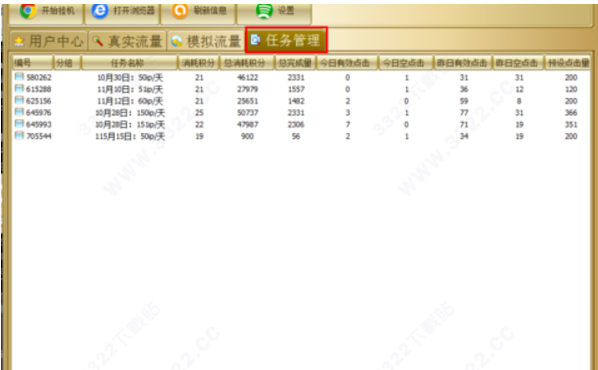Sort by the 任务名称 column header

[129, 63]
